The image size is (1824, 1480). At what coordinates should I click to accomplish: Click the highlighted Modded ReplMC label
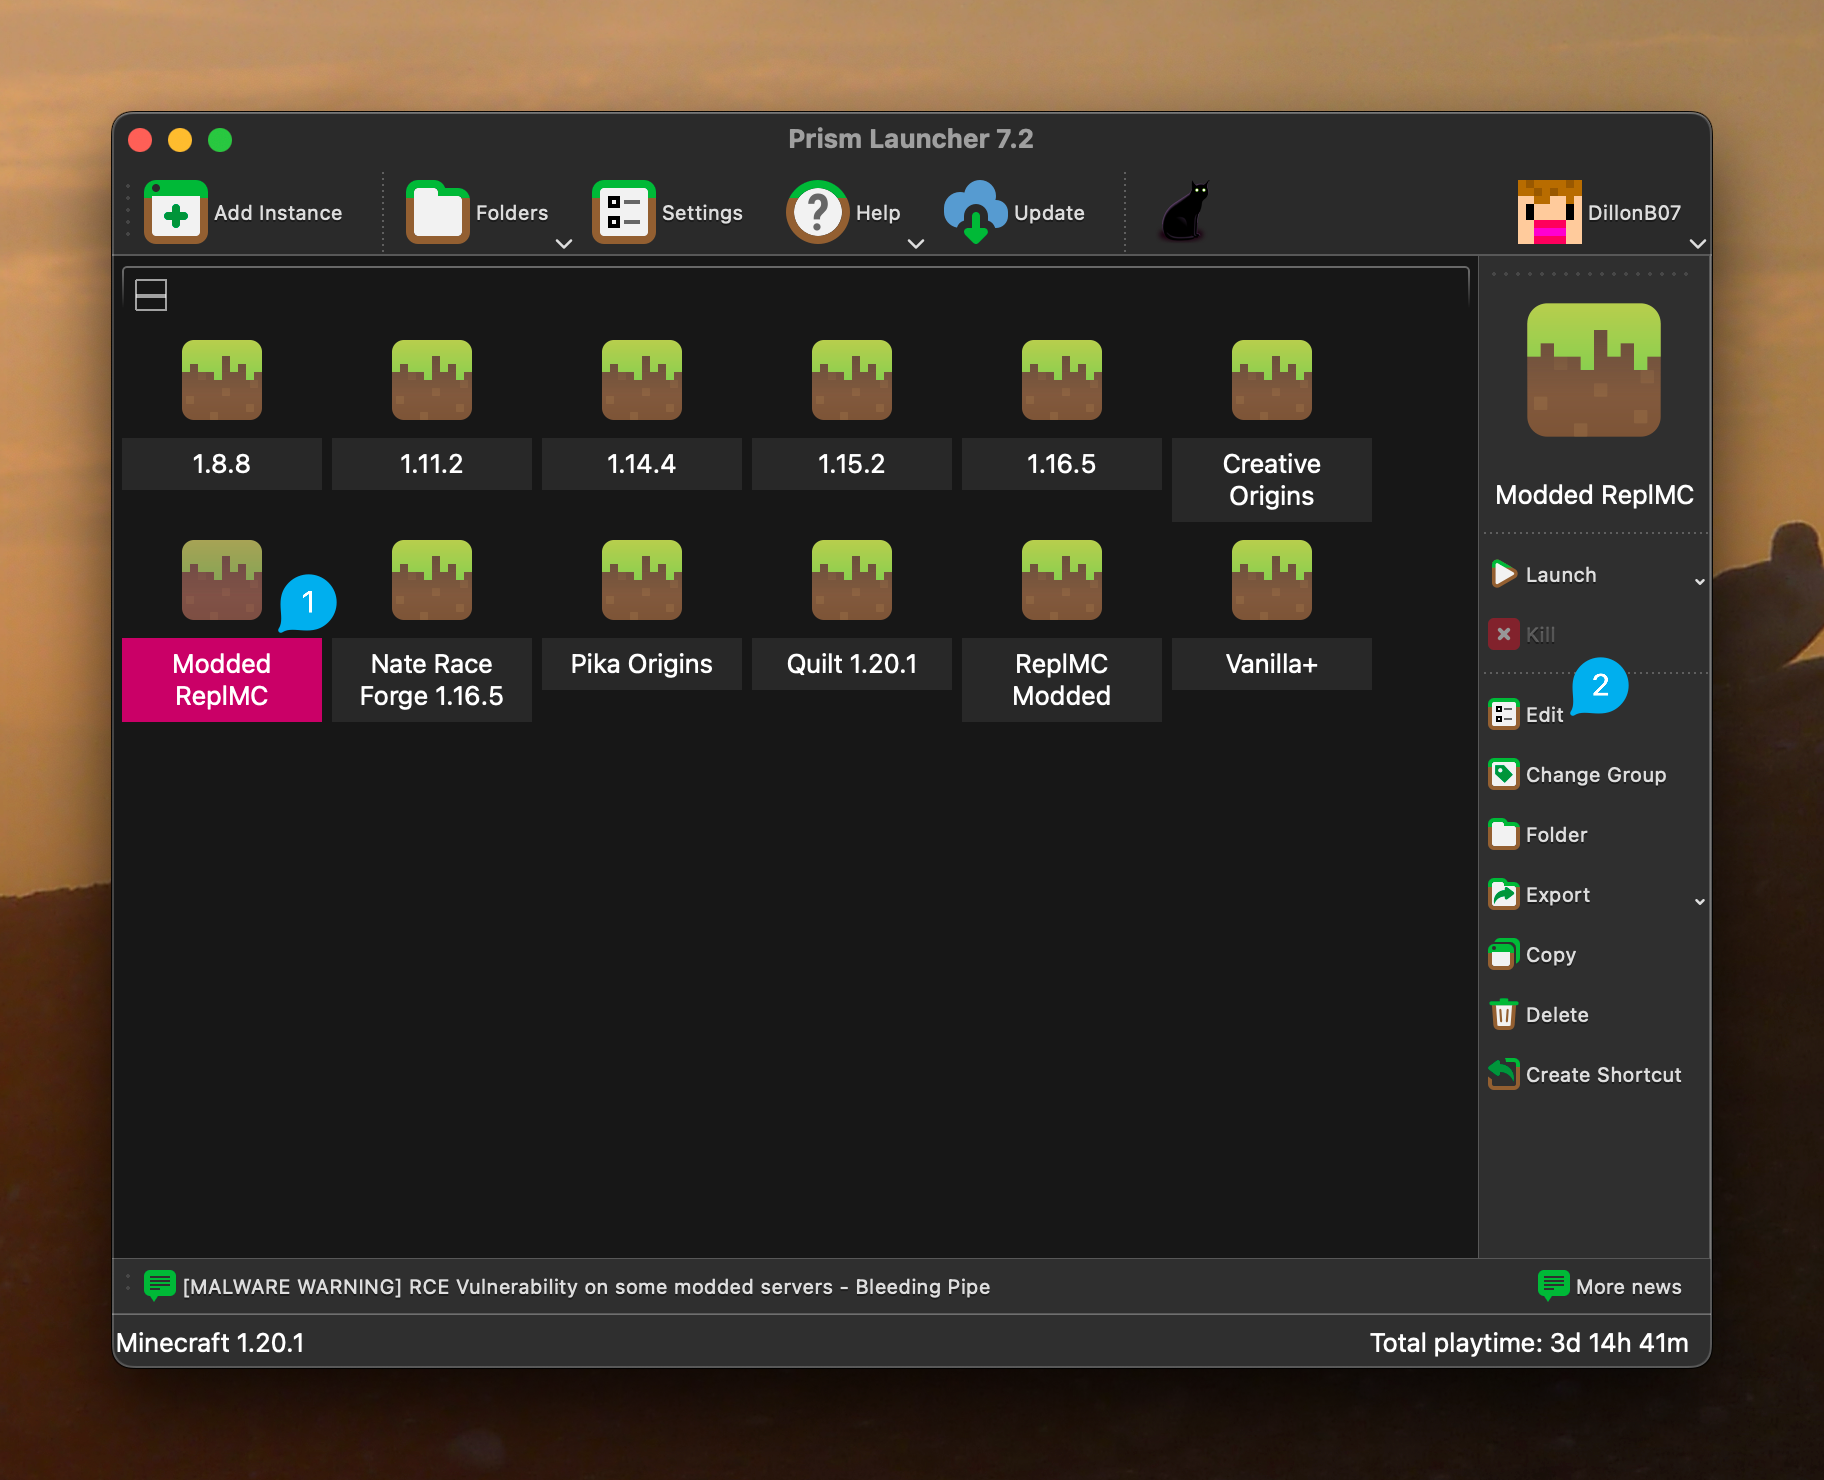[x=222, y=680]
